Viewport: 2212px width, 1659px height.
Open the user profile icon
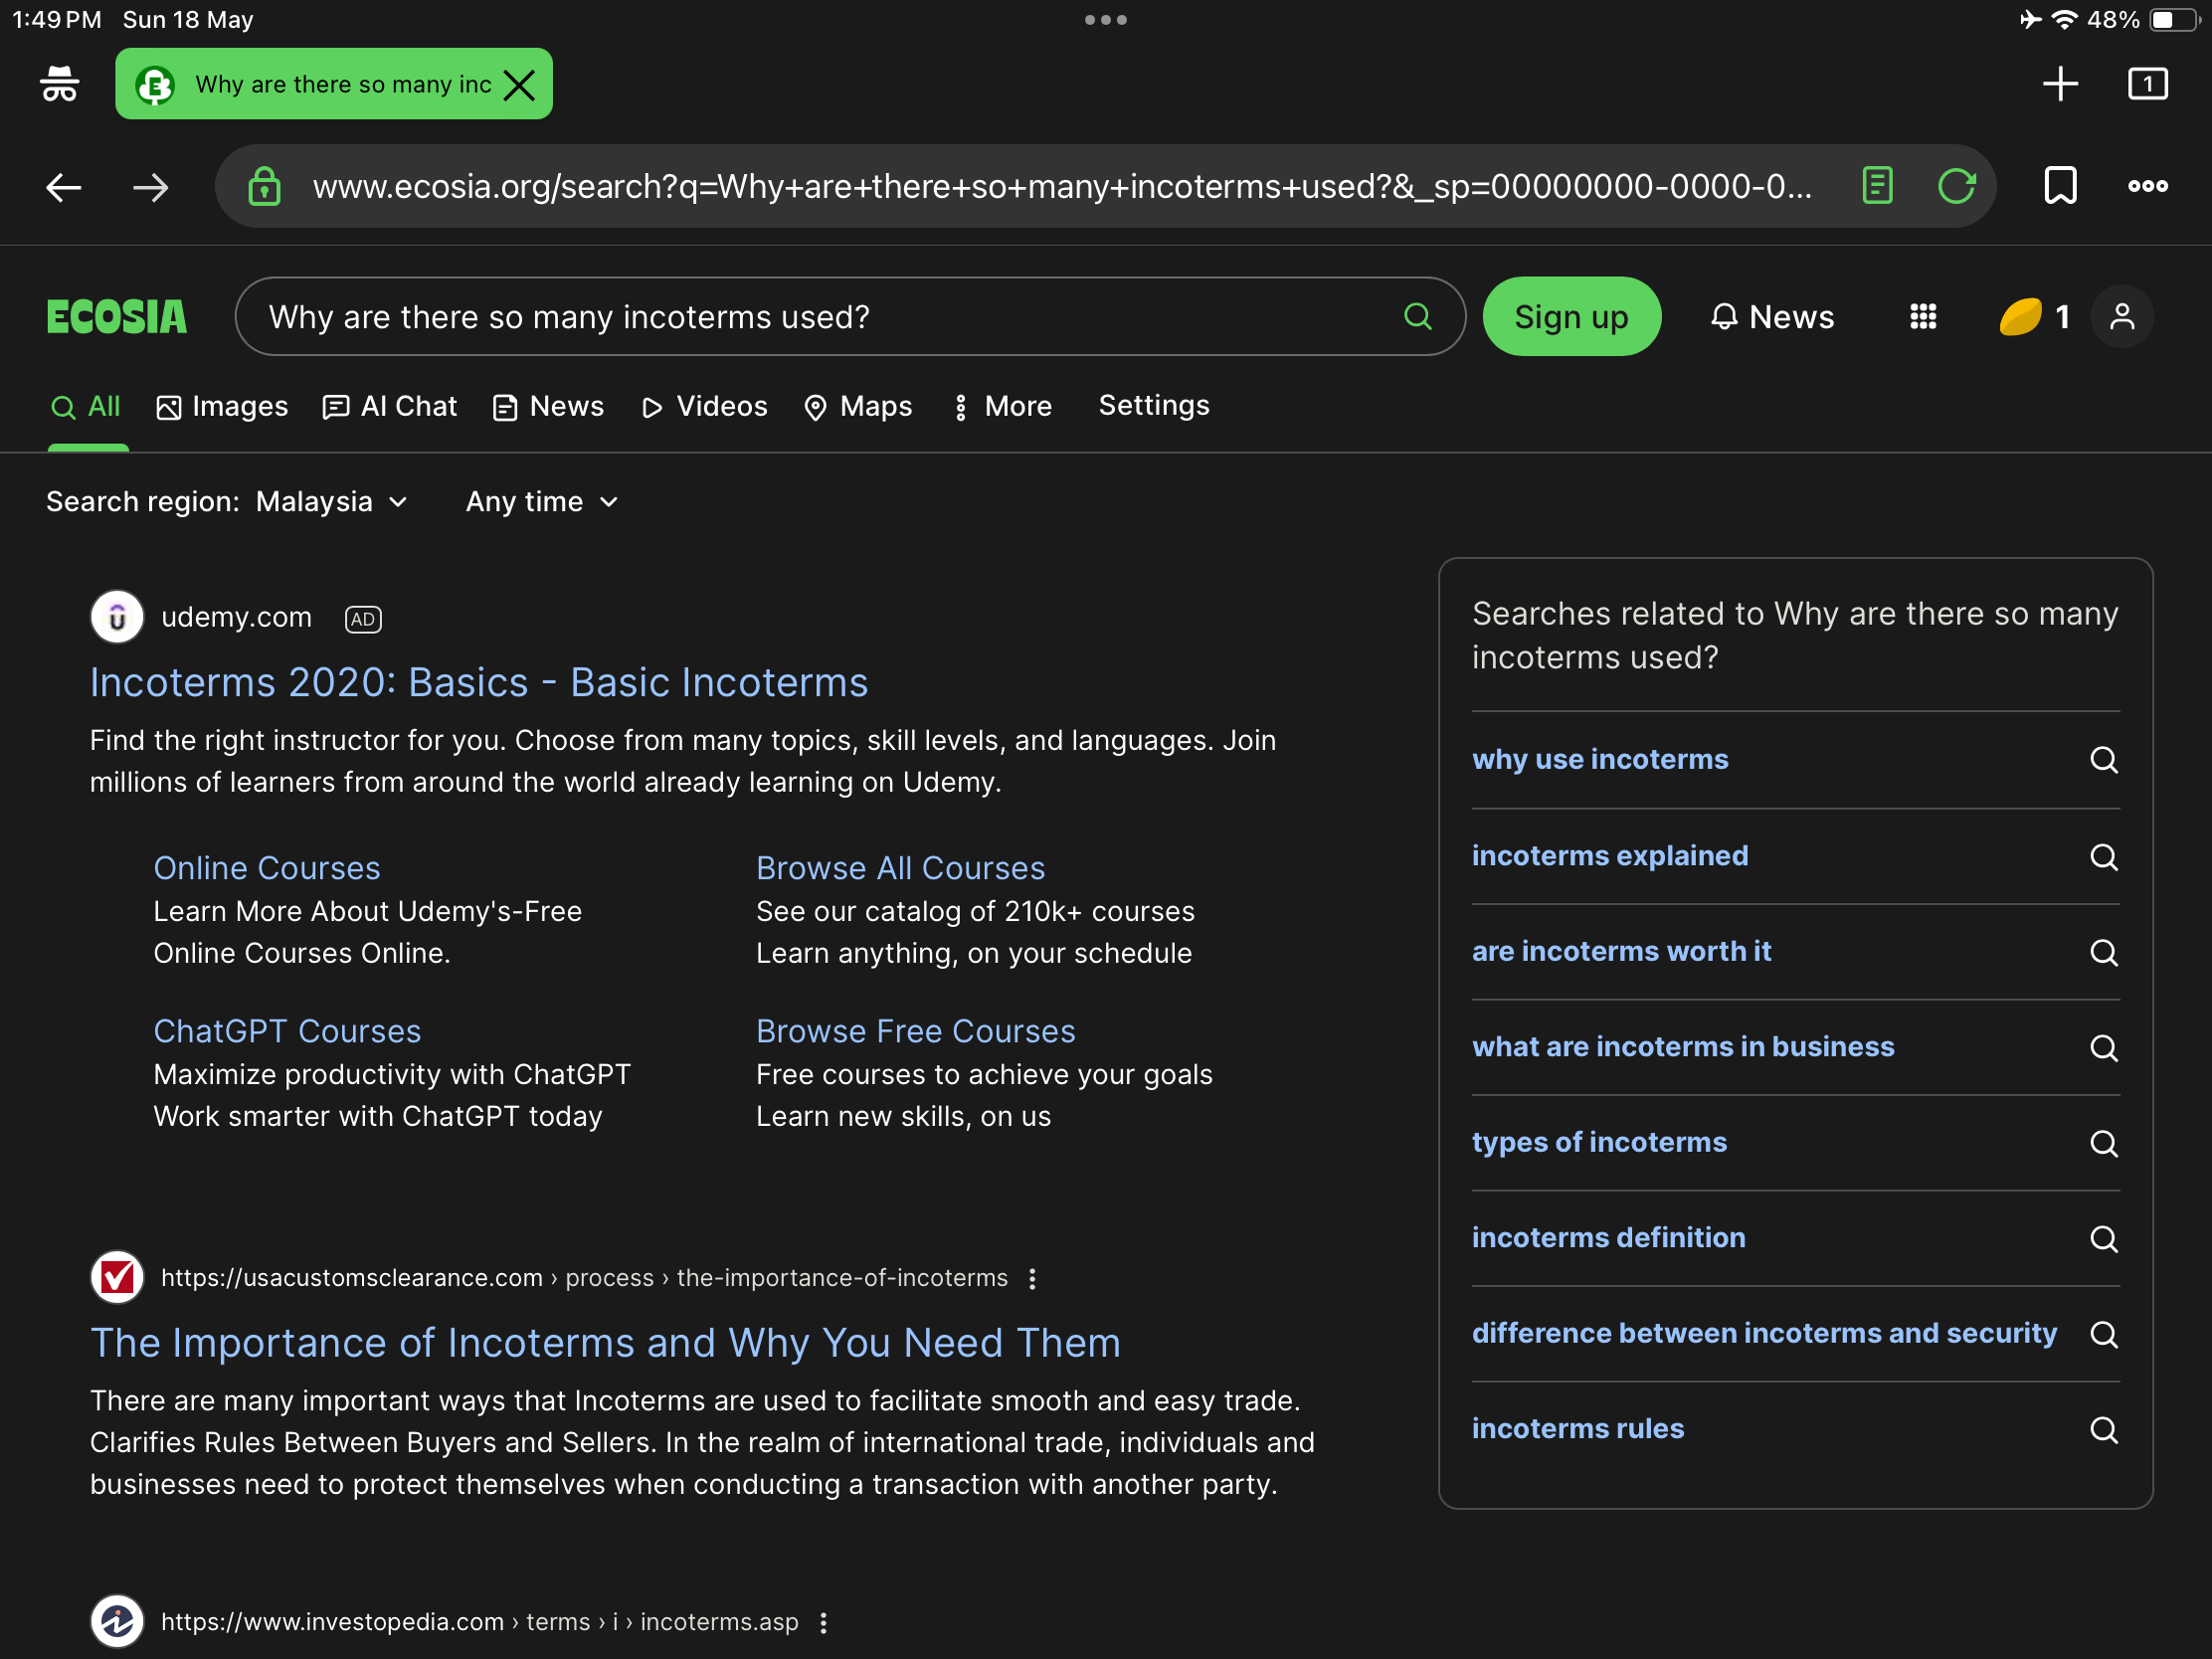point(2122,317)
